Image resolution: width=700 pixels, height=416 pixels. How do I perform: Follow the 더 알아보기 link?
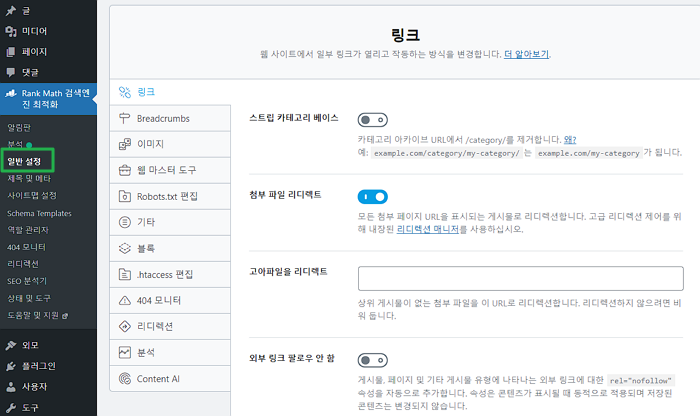[526, 54]
